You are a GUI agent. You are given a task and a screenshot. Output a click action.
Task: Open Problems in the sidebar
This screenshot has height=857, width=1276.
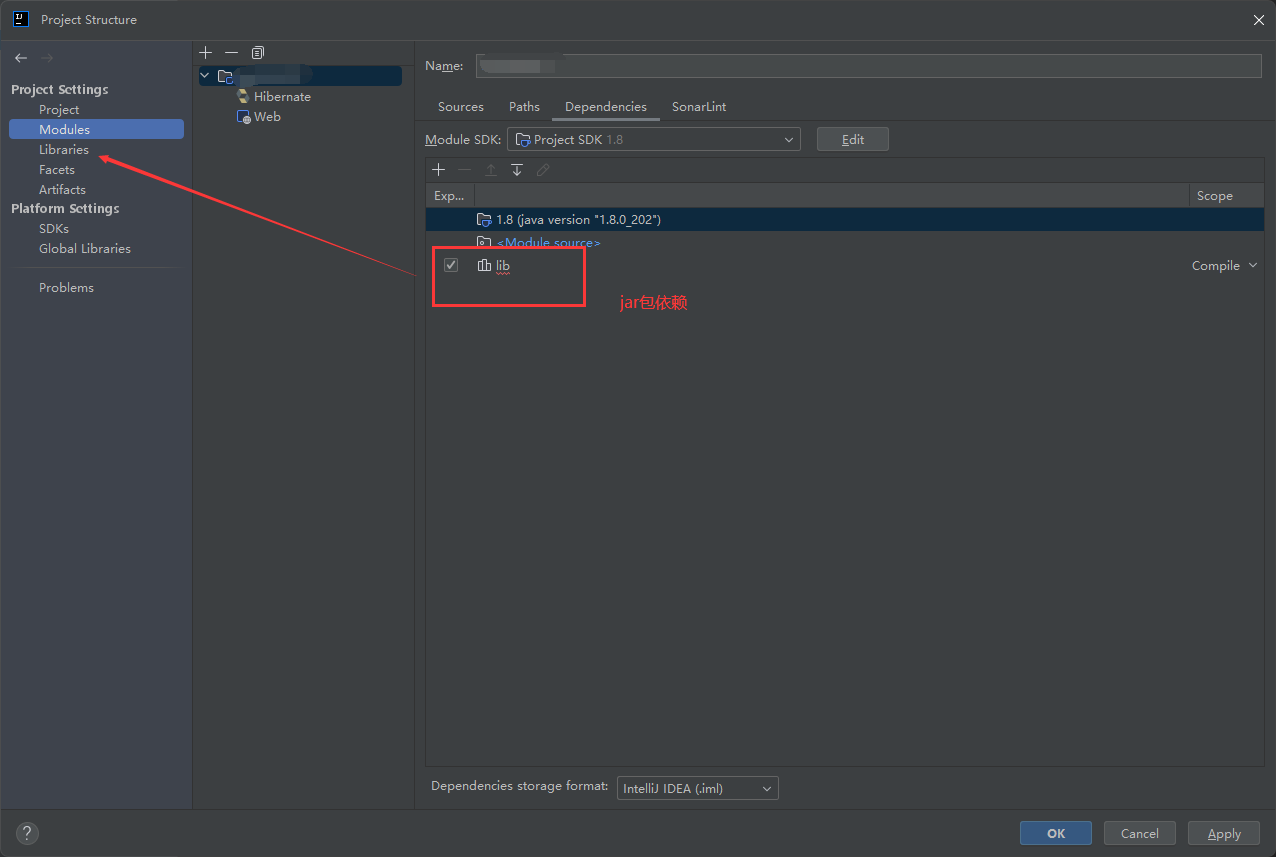click(x=66, y=288)
